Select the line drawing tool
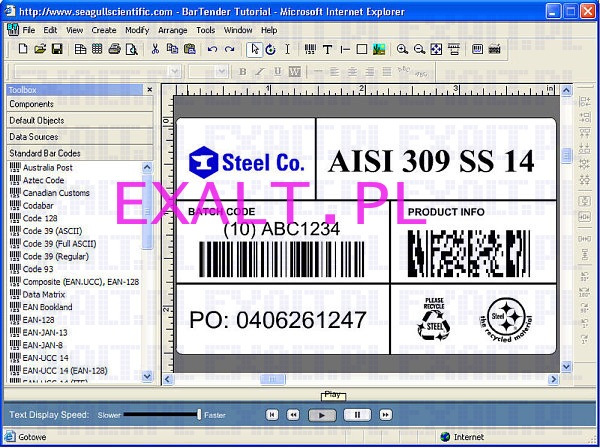The height and width of the screenshot is (448, 600). pos(345,49)
